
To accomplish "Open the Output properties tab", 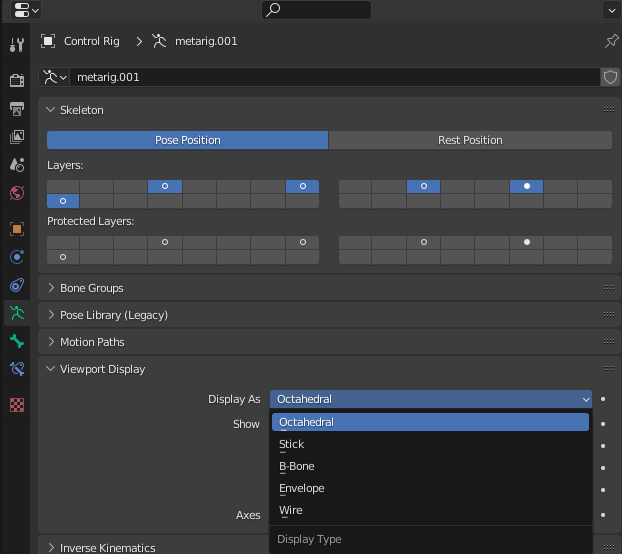I will tap(17, 109).
